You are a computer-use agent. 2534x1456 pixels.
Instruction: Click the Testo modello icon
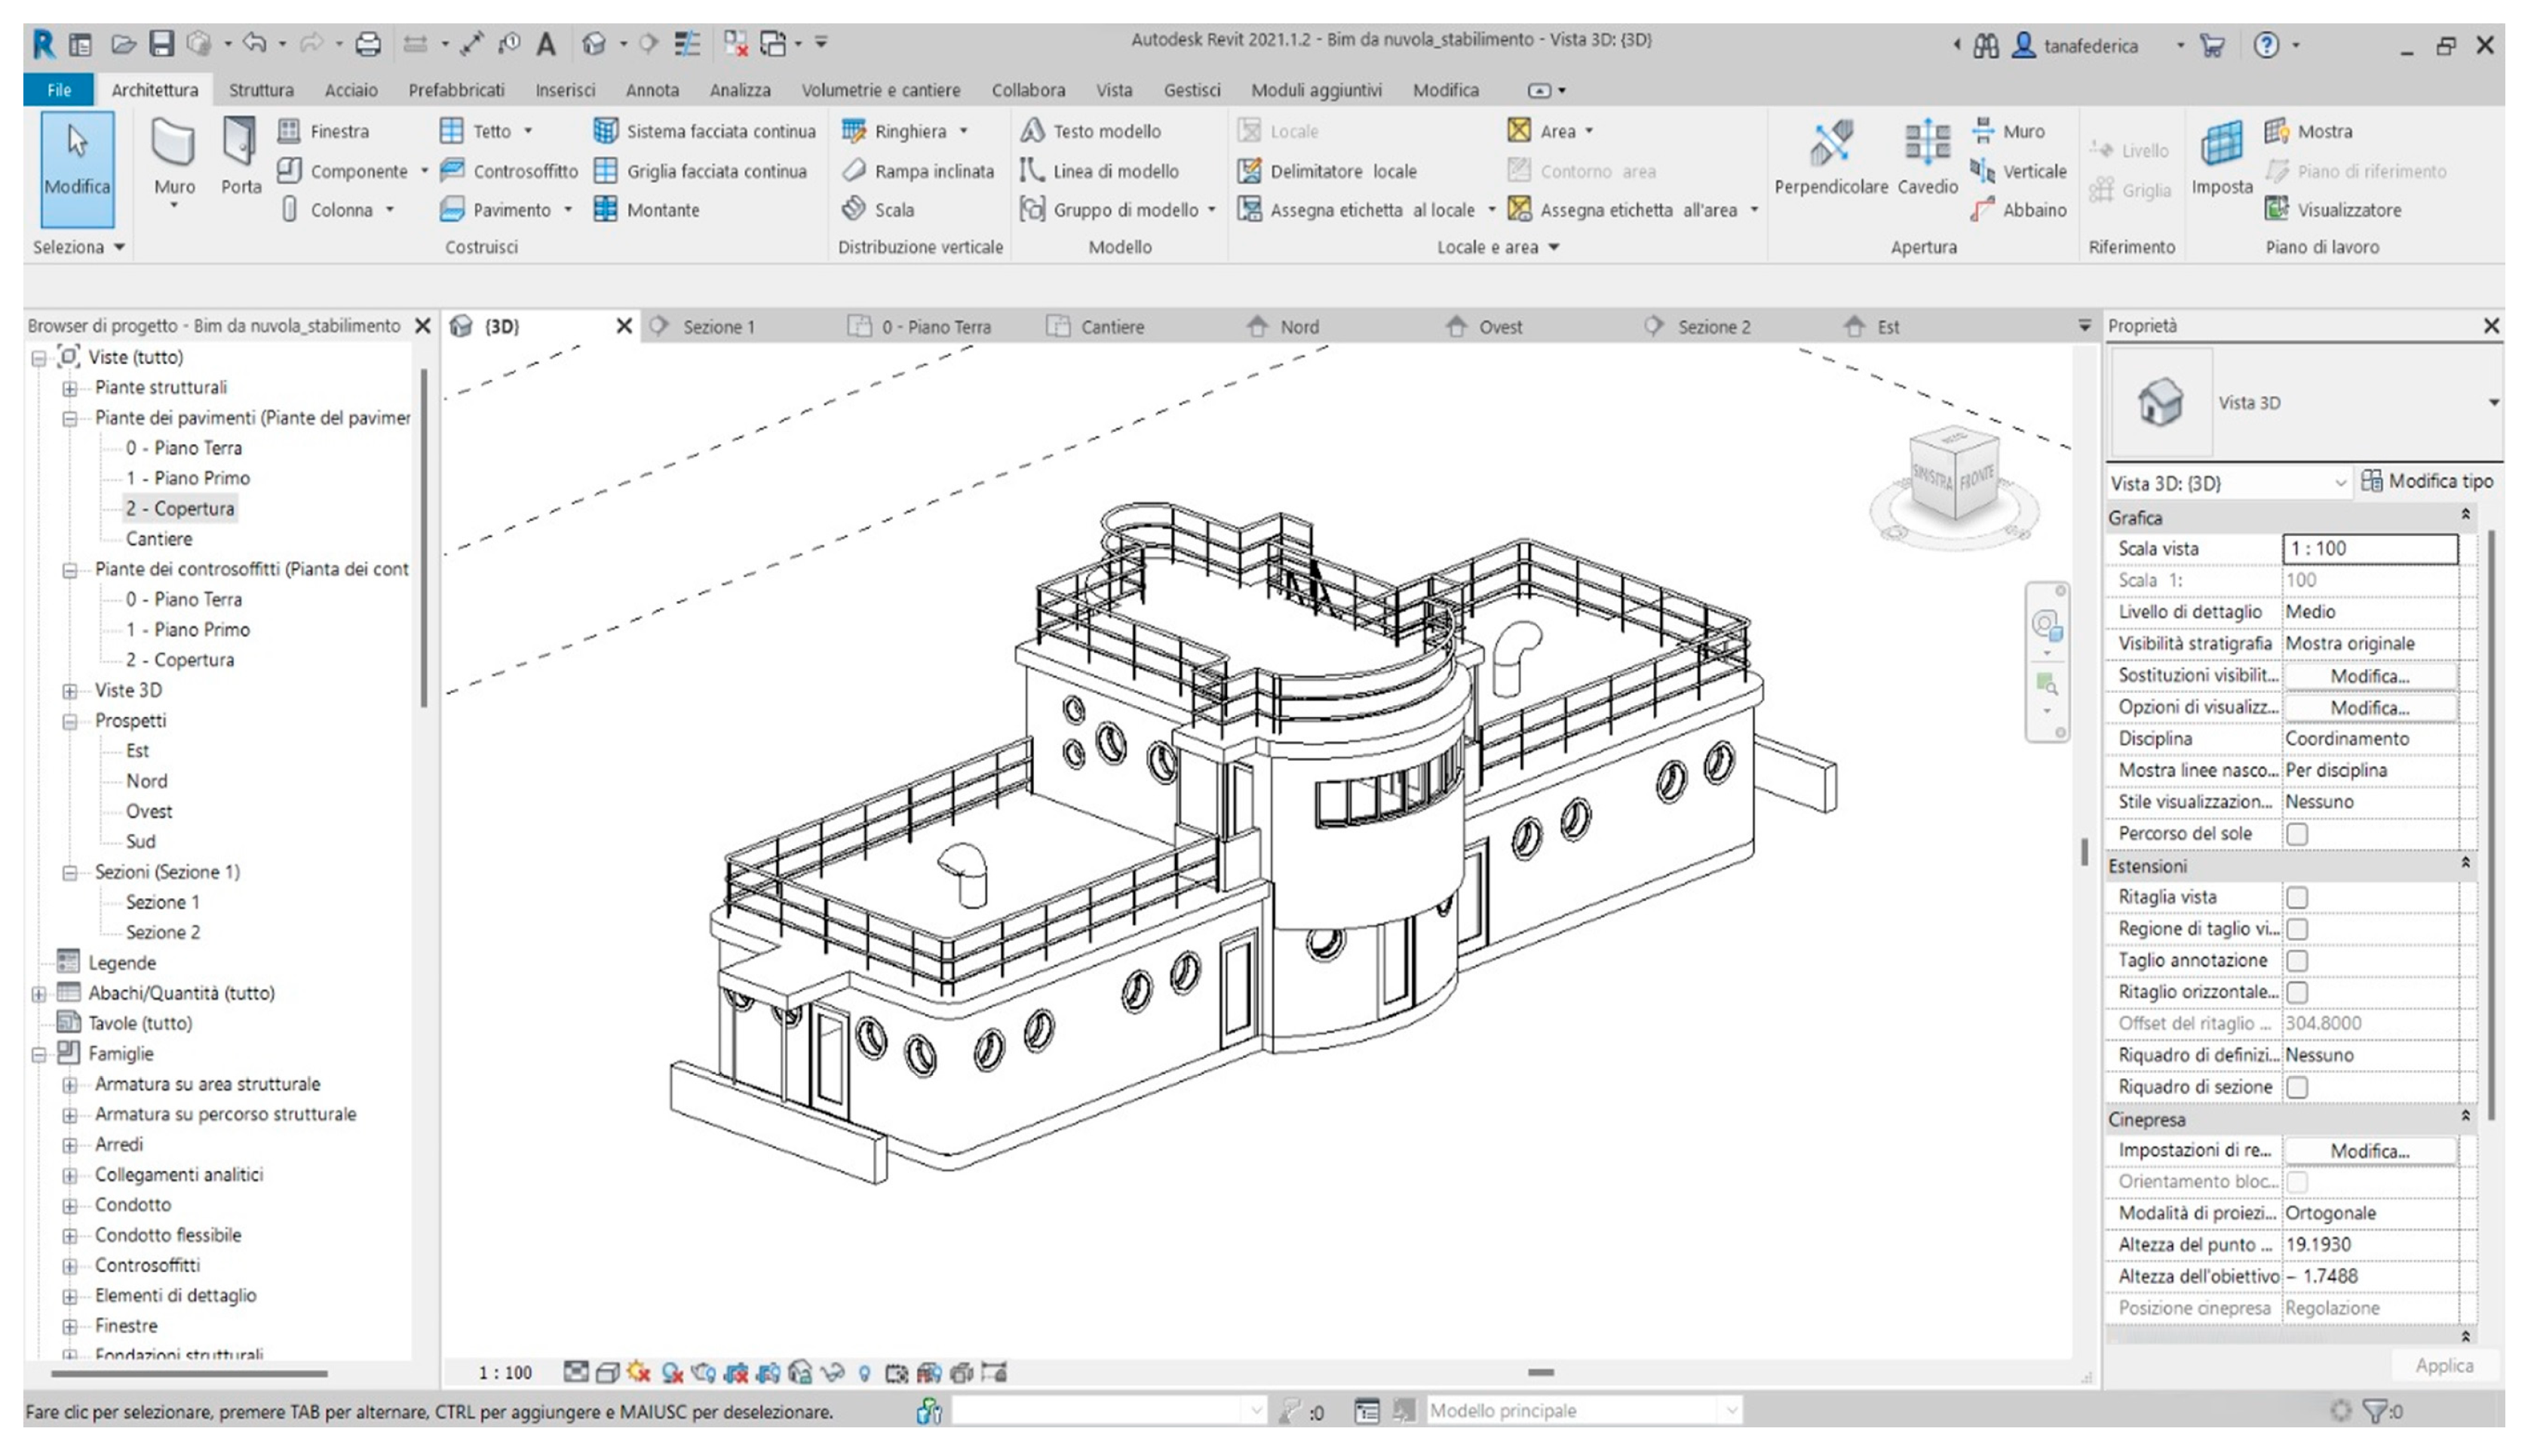(1033, 131)
